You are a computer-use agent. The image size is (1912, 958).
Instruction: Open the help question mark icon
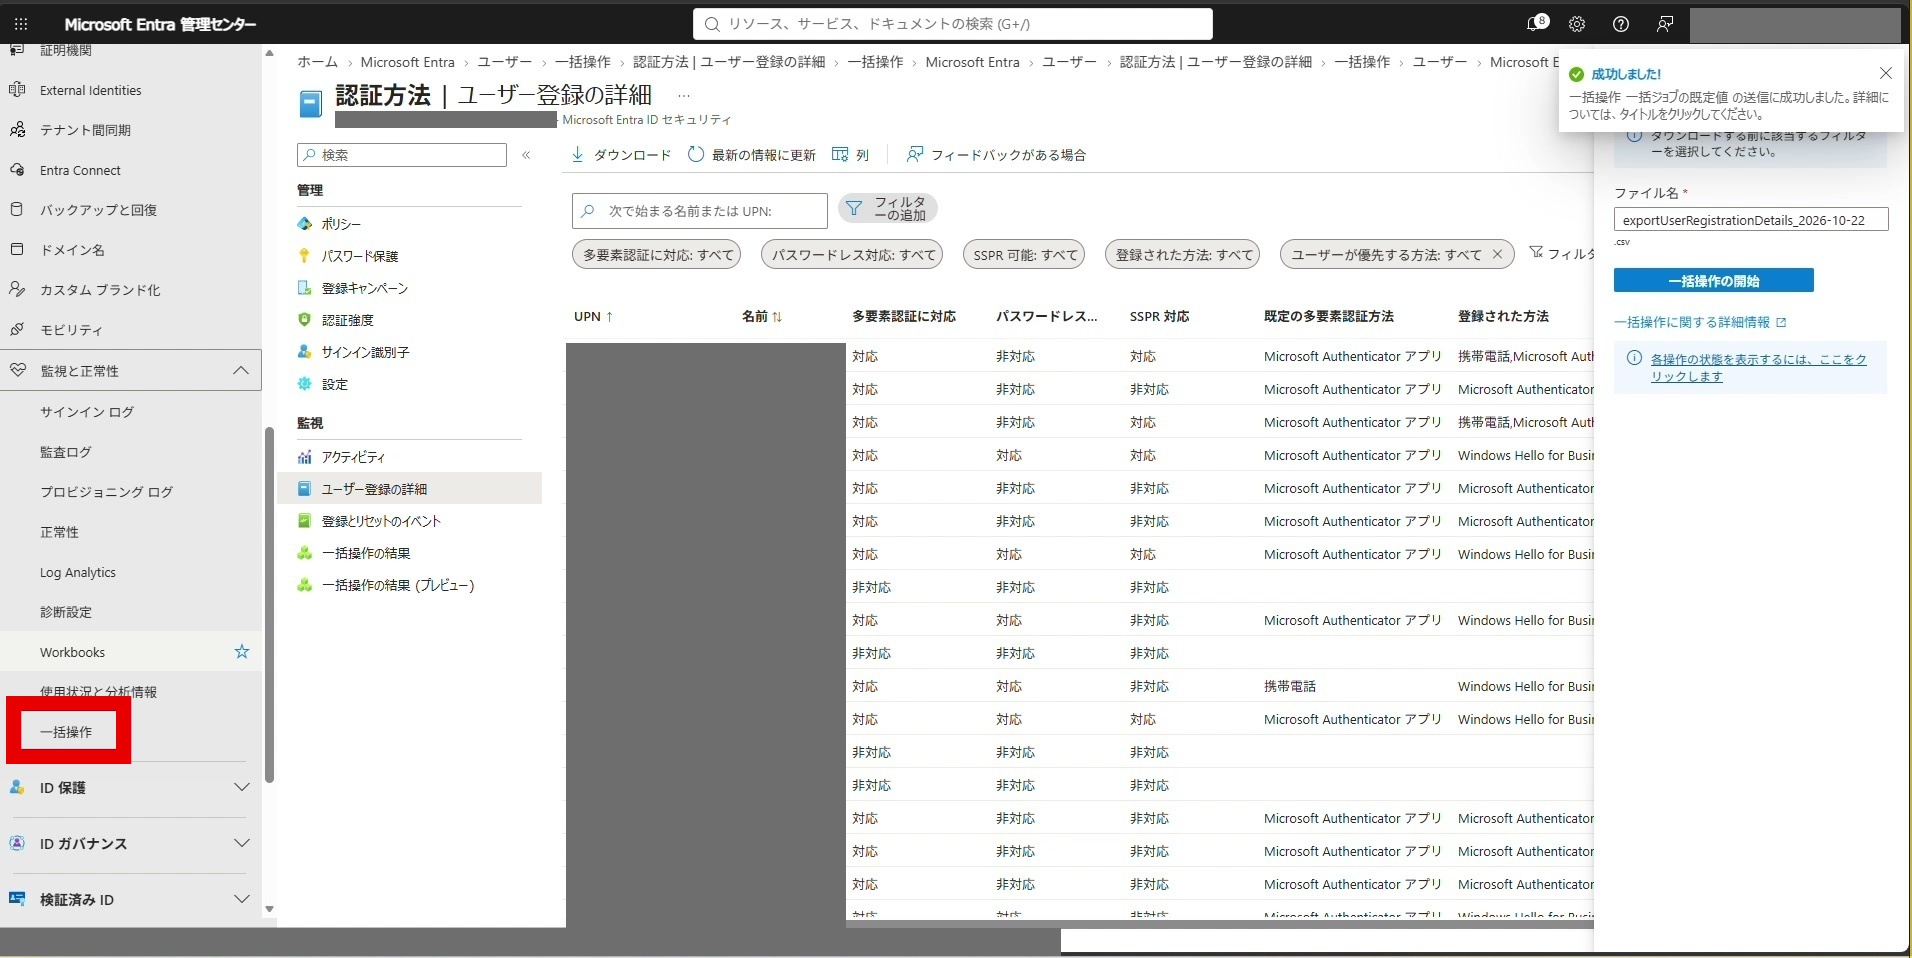coord(1621,24)
